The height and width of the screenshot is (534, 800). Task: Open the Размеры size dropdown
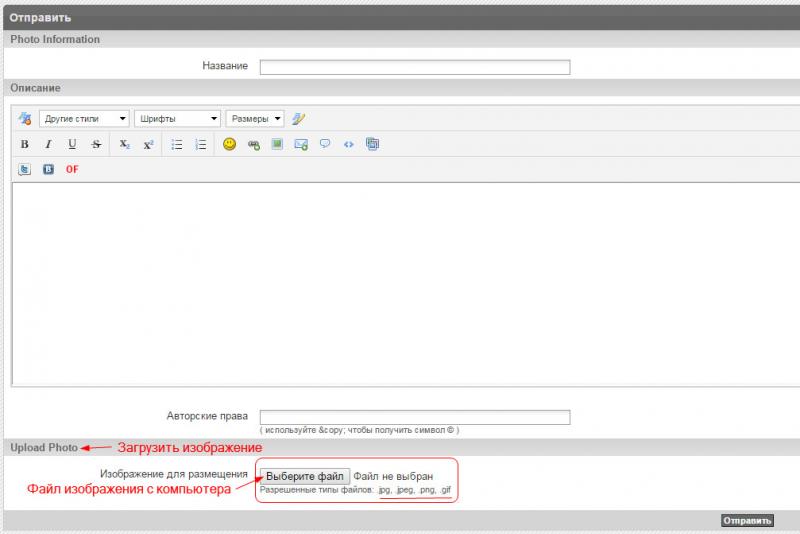pyautogui.click(x=255, y=119)
